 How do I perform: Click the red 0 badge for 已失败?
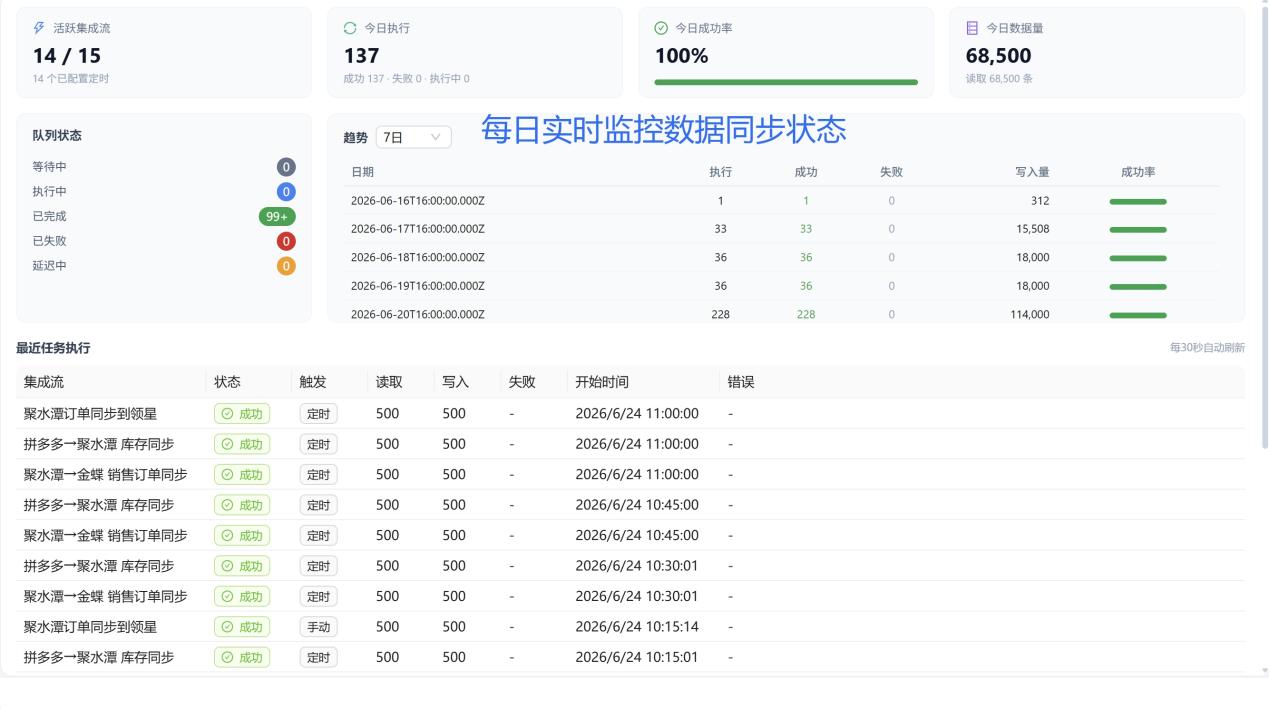pos(286,241)
